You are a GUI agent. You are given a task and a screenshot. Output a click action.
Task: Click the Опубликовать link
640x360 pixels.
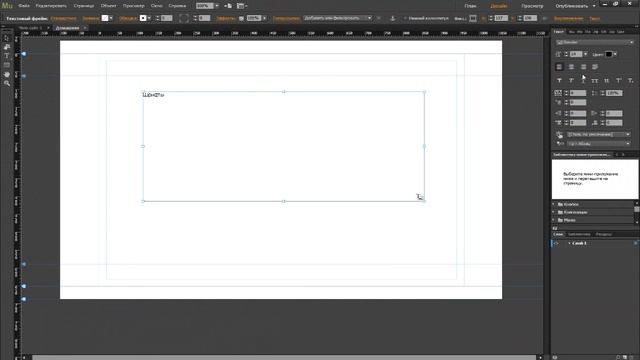[x=572, y=6]
